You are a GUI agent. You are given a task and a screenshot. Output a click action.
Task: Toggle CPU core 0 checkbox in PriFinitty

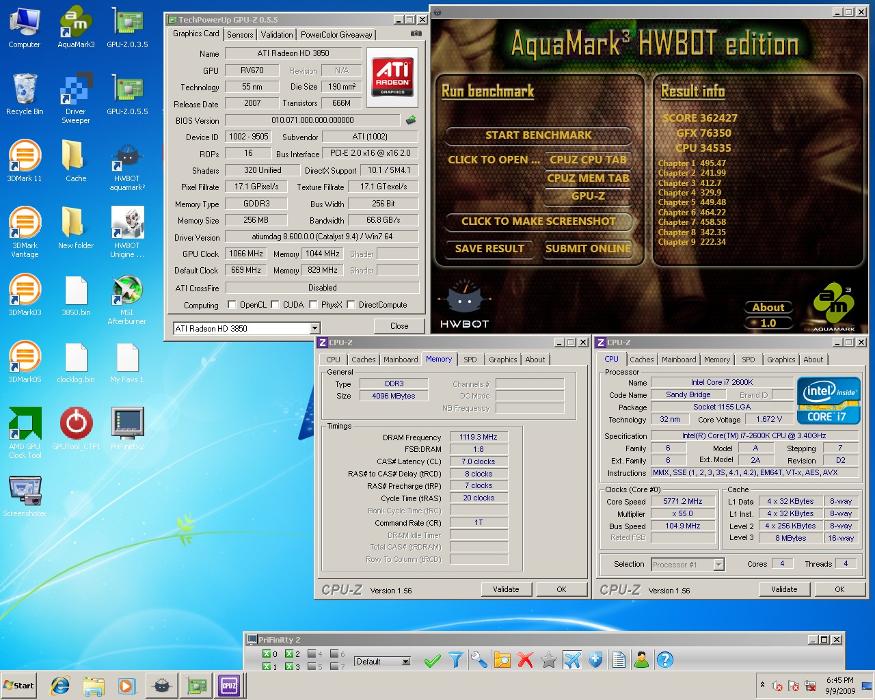[266, 654]
